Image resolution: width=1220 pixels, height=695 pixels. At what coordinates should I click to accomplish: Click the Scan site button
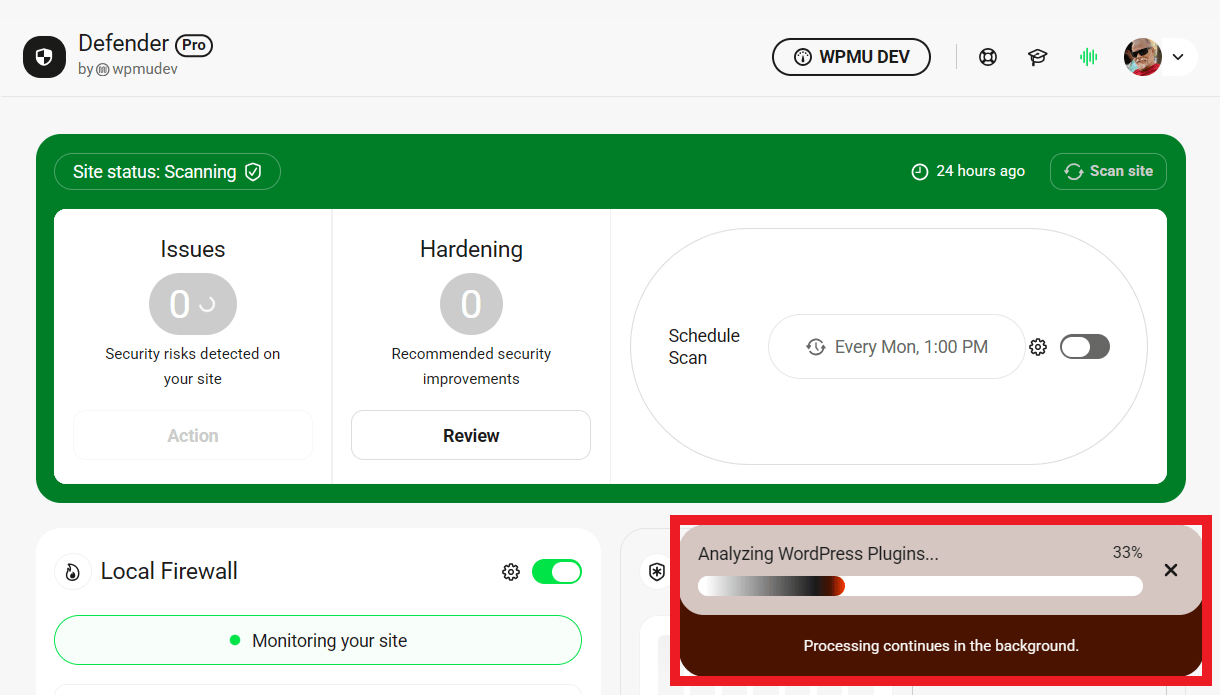point(1108,171)
